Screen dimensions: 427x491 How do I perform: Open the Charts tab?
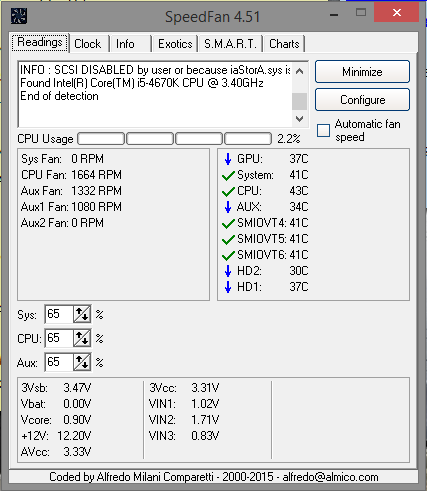click(284, 44)
